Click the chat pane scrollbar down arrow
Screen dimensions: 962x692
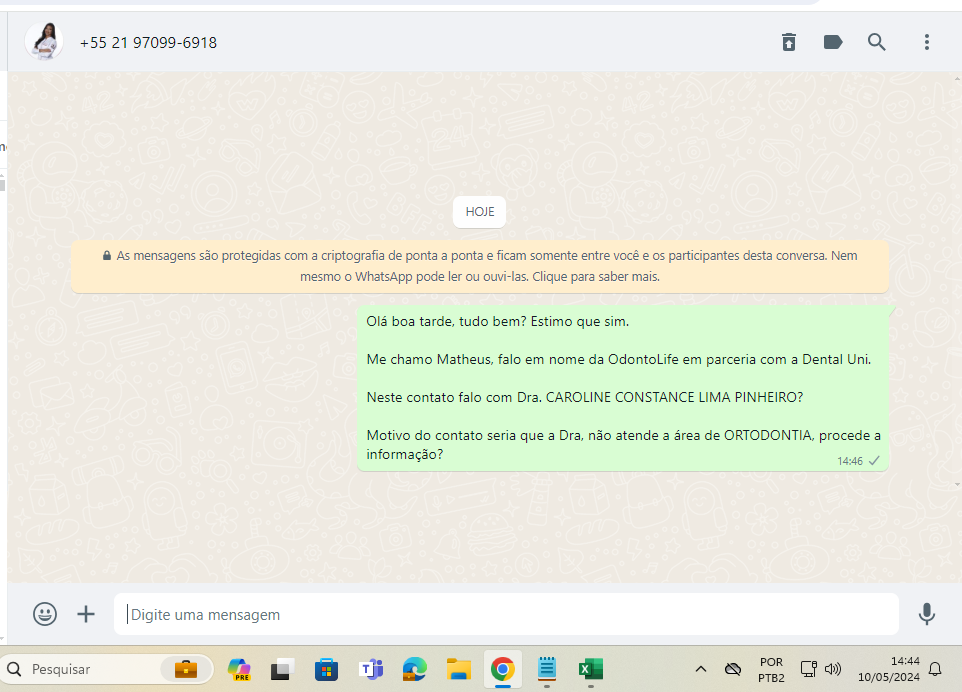957,485
